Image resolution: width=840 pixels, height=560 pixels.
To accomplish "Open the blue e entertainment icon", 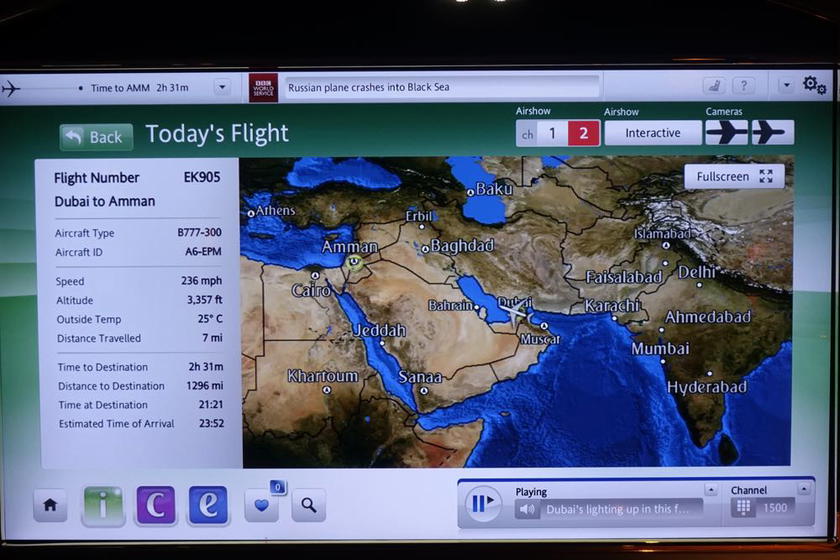I will [x=208, y=505].
